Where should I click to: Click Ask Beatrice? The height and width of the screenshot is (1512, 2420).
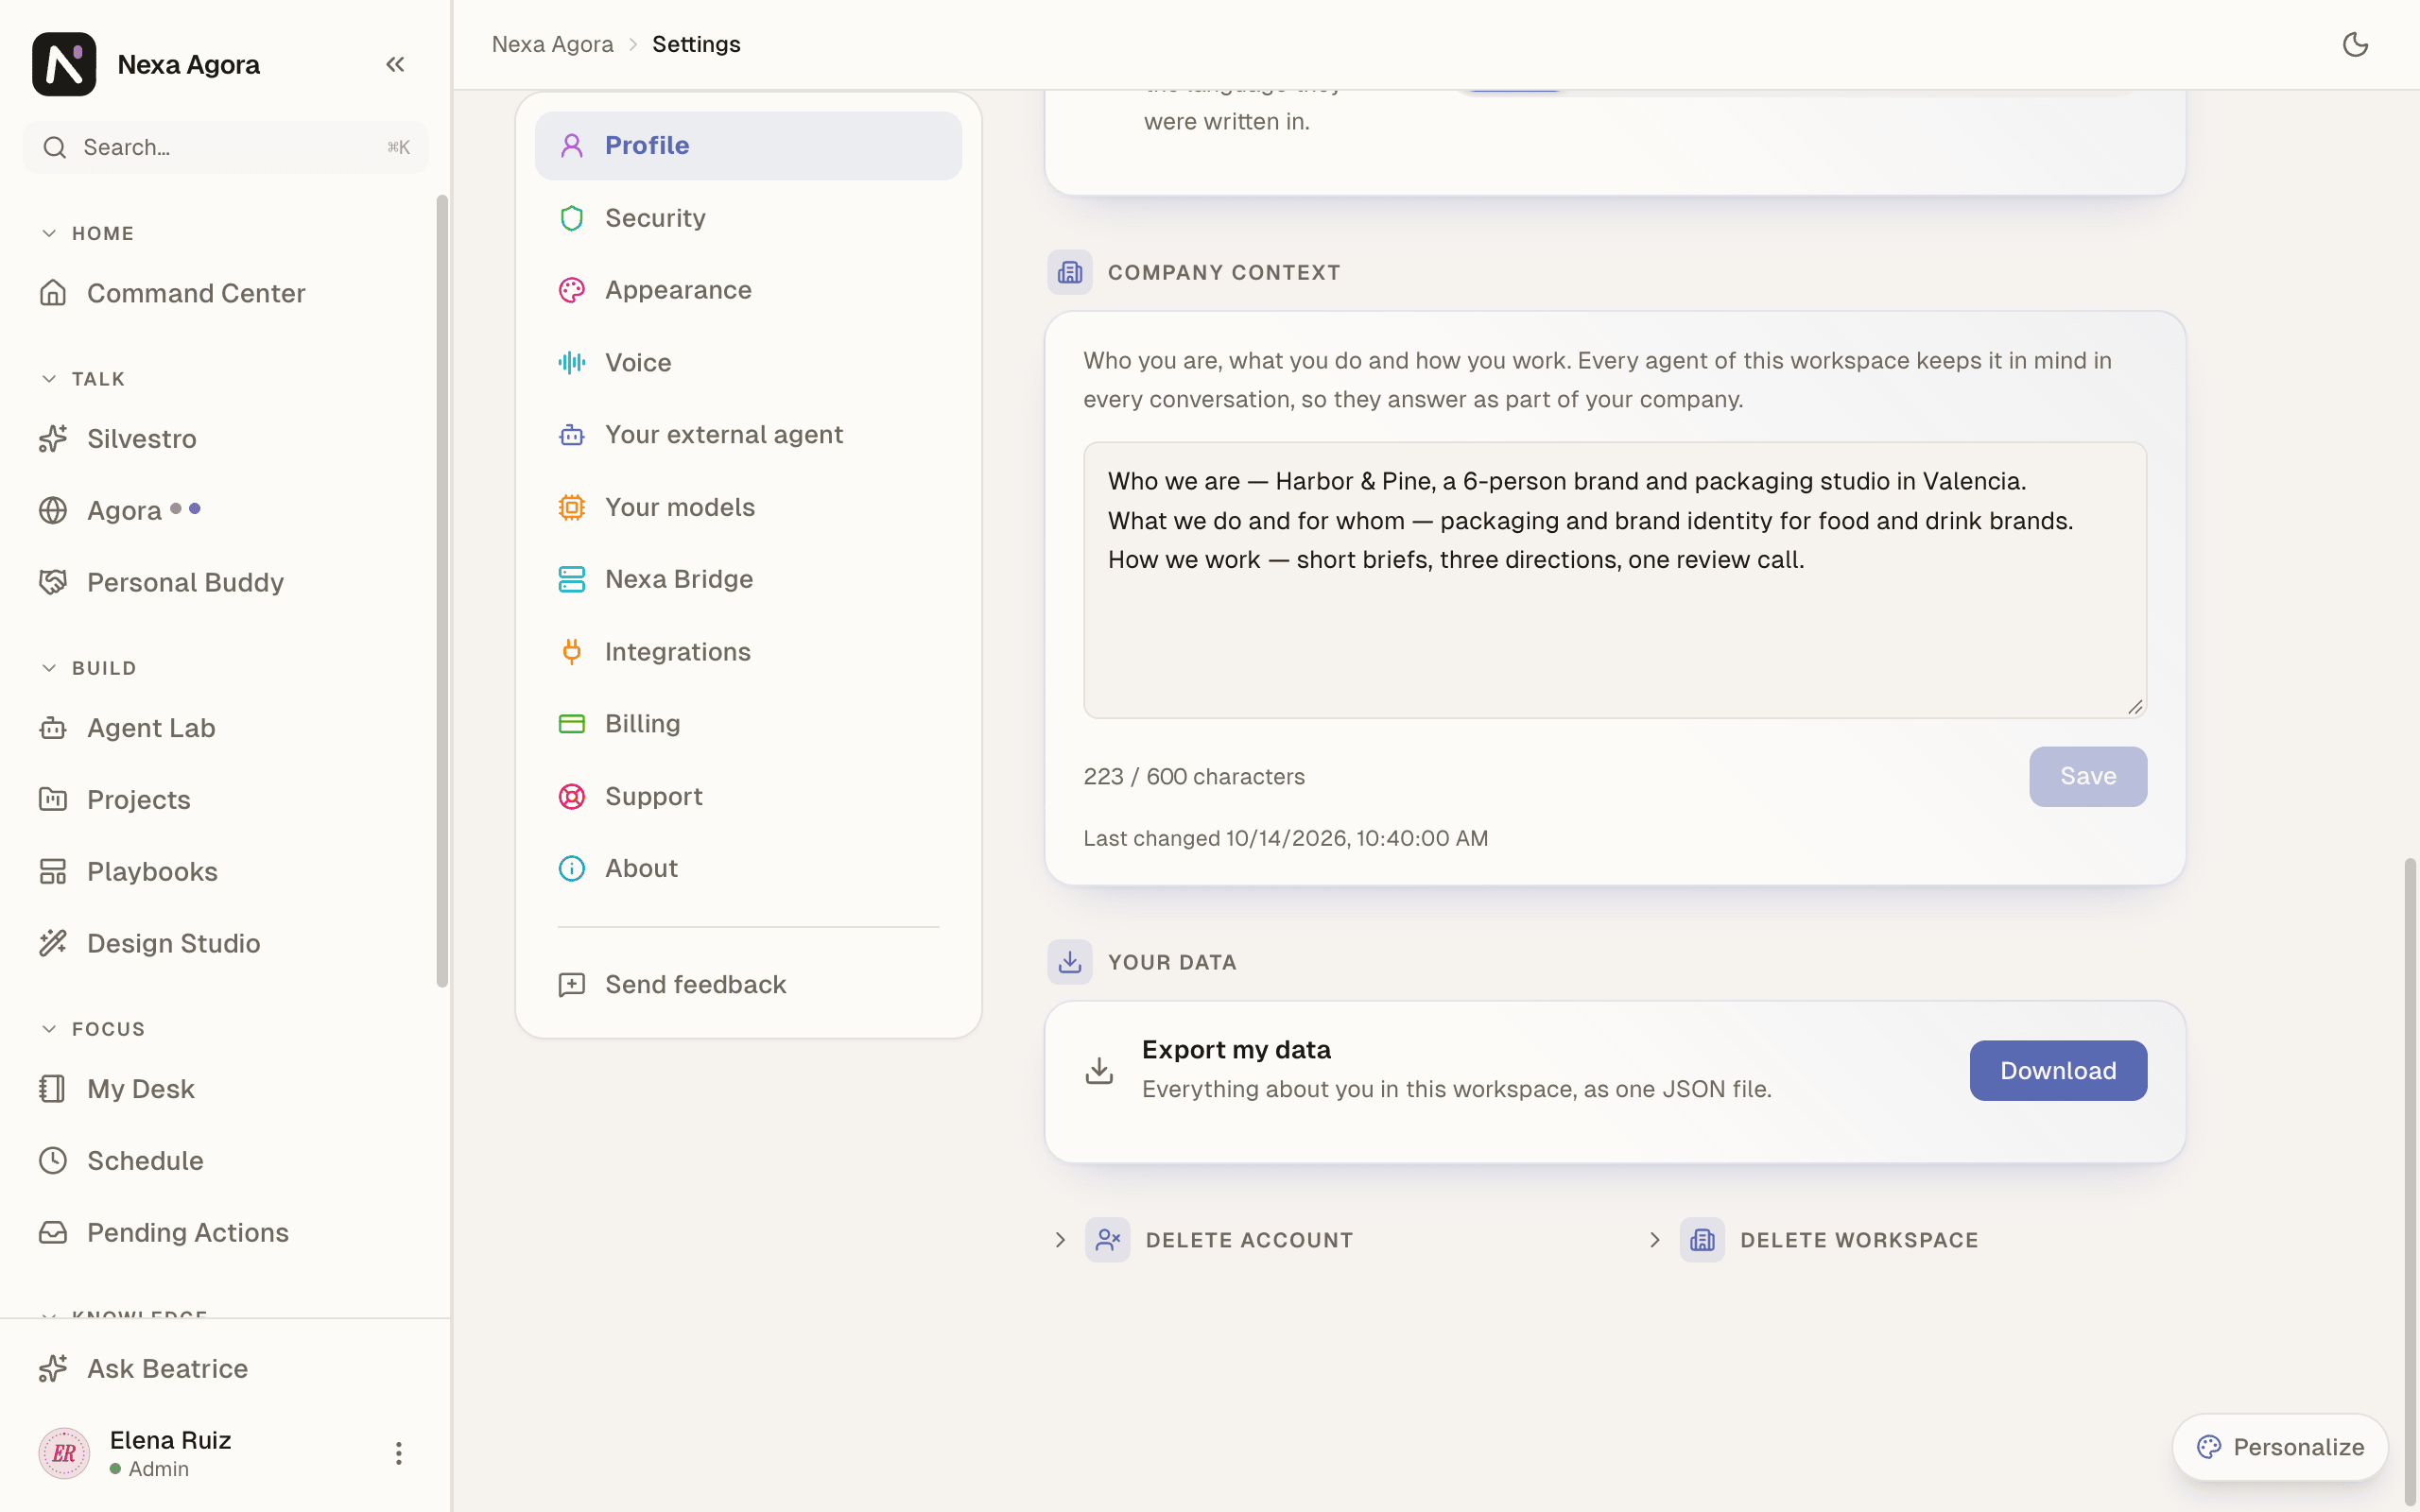coord(225,1368)
